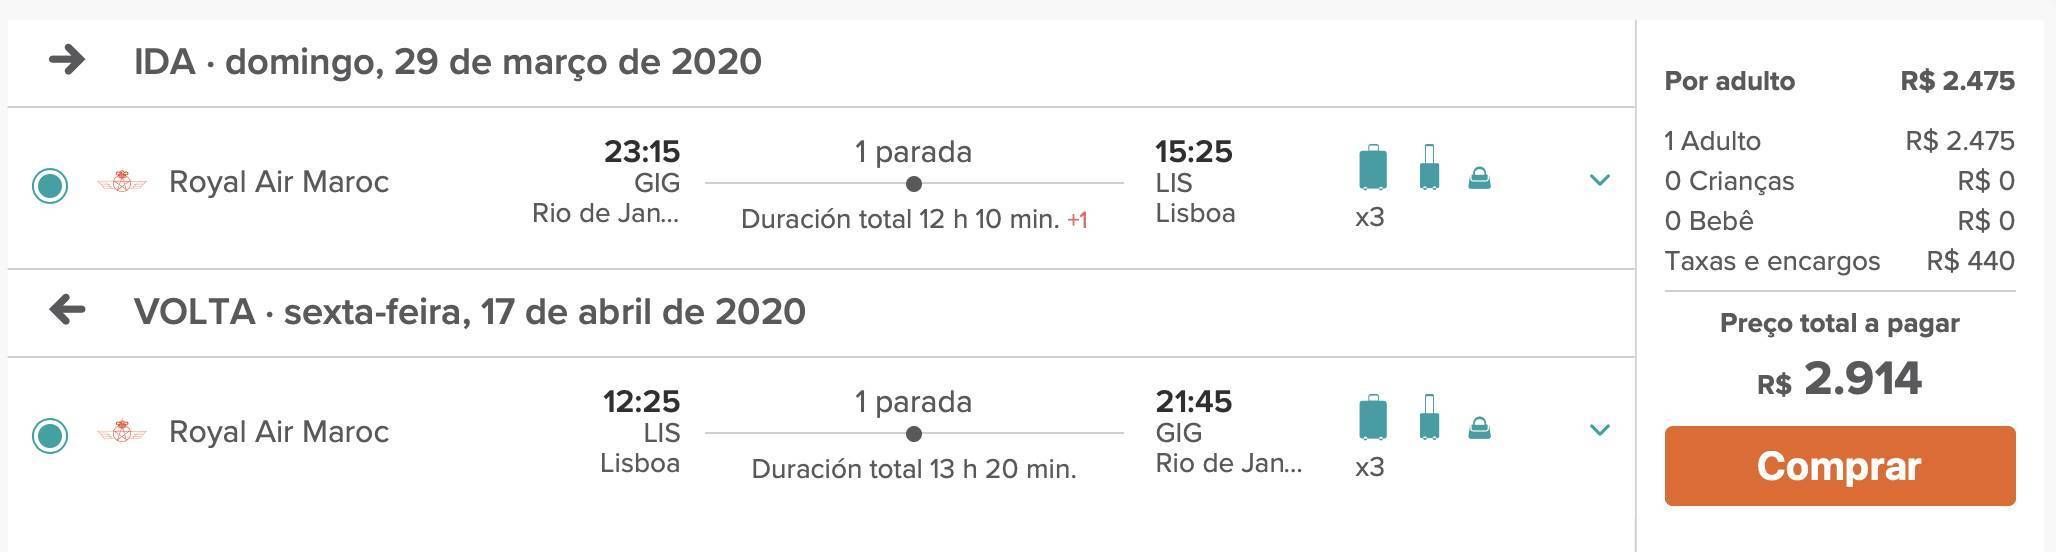Click the right arrow icon beside IDA

[x=67, y=60]
